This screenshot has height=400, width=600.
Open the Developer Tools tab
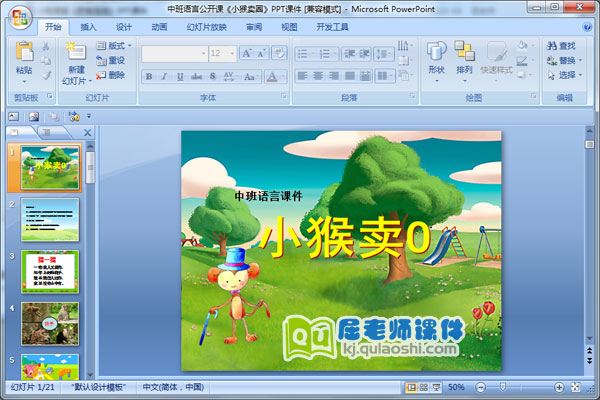click(332, 27)
